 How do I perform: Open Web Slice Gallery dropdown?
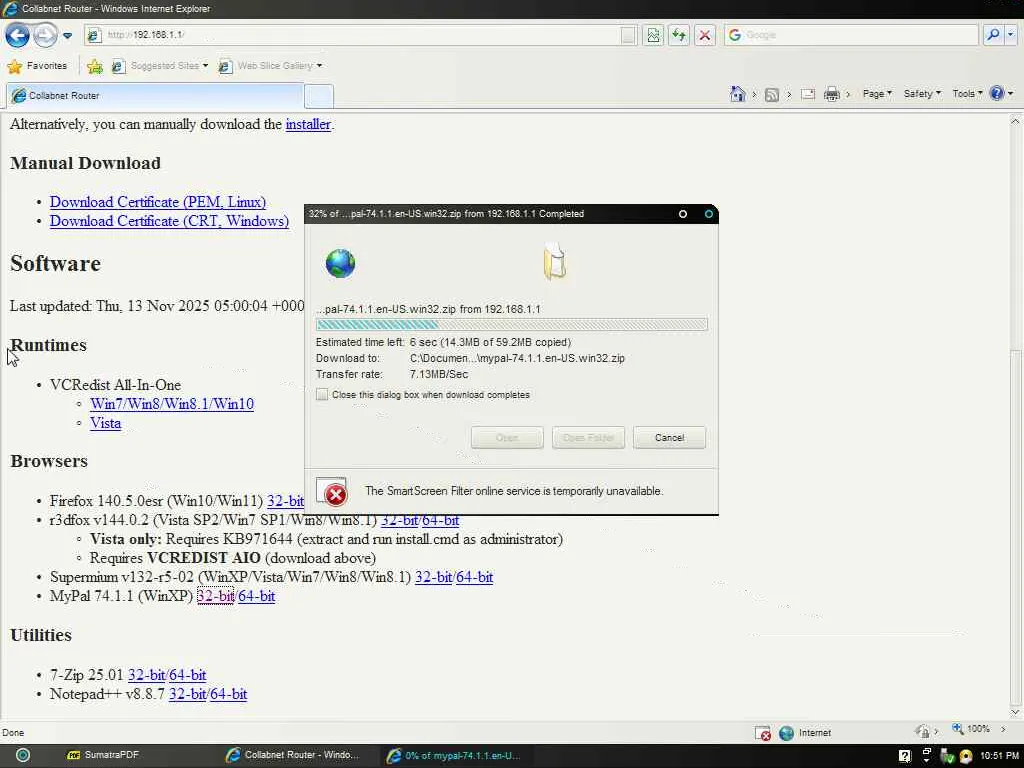coord(270,66)
